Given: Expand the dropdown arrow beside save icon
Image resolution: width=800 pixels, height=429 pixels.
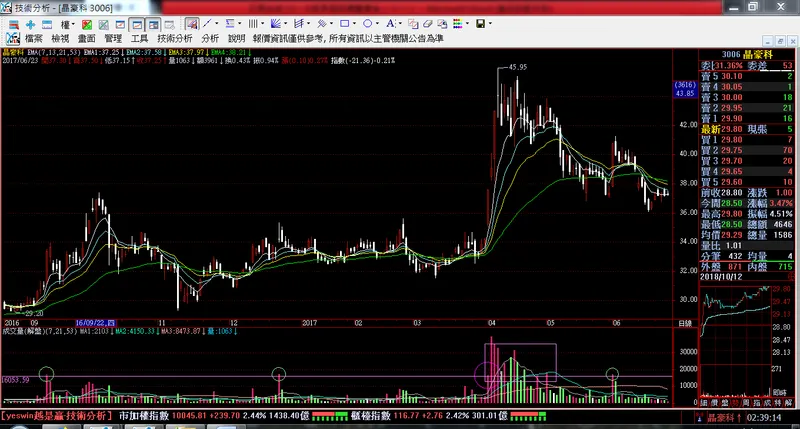Looking at the screenshot, I should pos(492,23).
